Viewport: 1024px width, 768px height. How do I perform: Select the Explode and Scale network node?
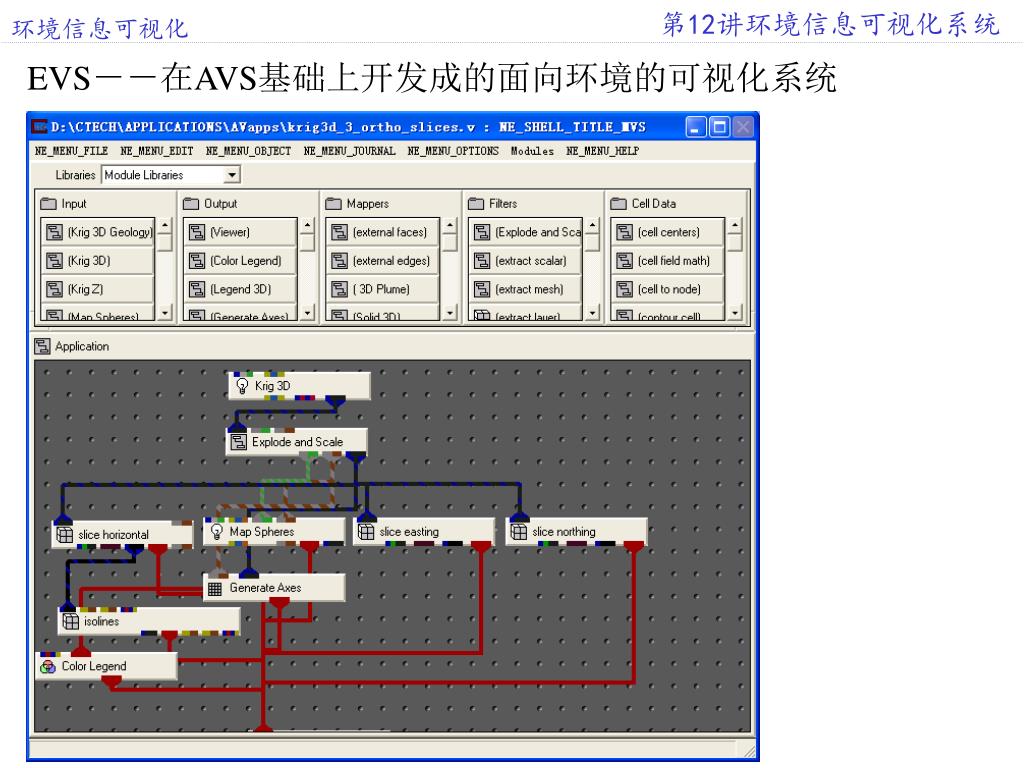296,442
